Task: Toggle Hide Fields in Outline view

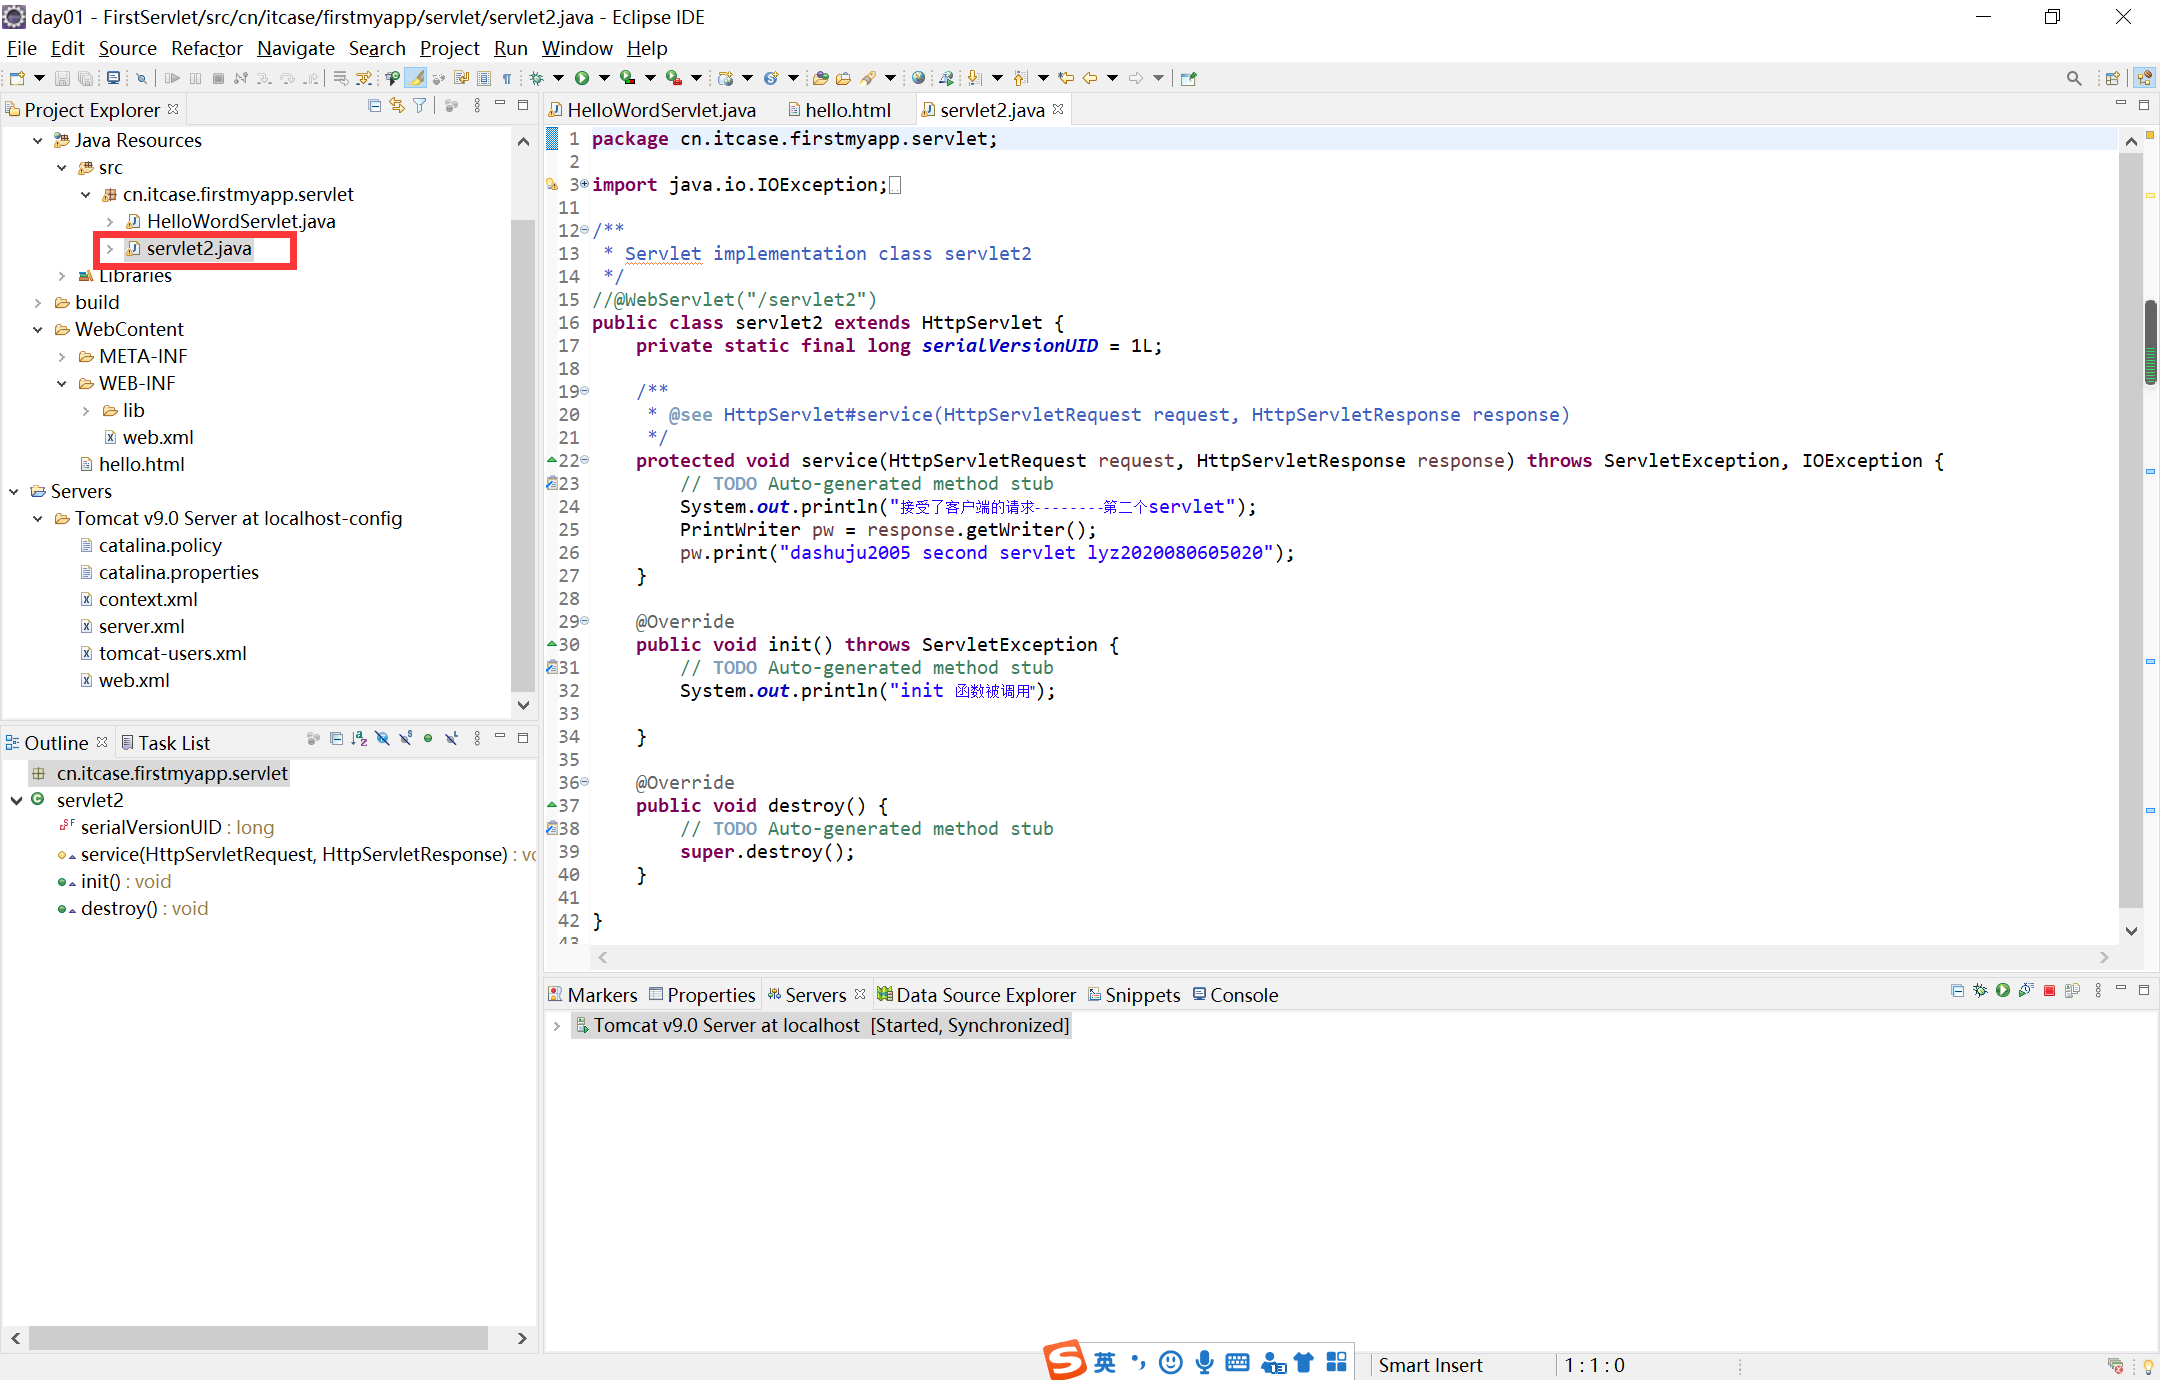Action: point(382,739)
